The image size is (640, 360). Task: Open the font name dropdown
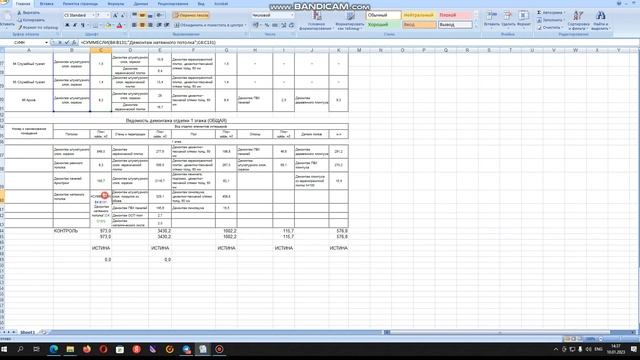[x=93, y=16]
